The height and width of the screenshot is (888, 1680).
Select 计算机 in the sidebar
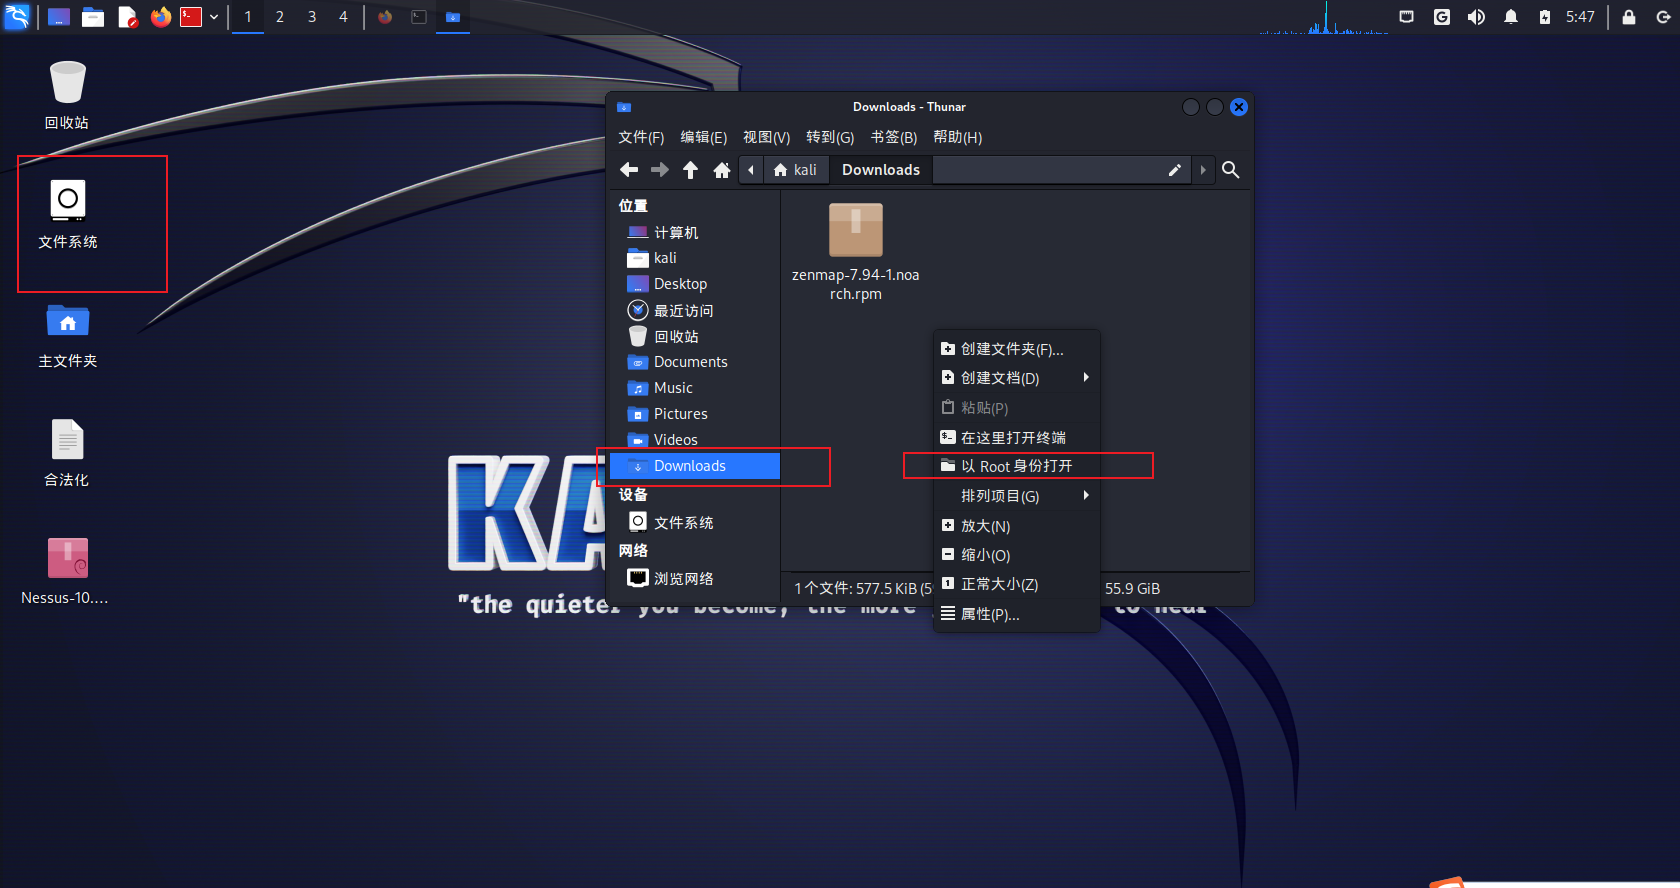point(695,232)
